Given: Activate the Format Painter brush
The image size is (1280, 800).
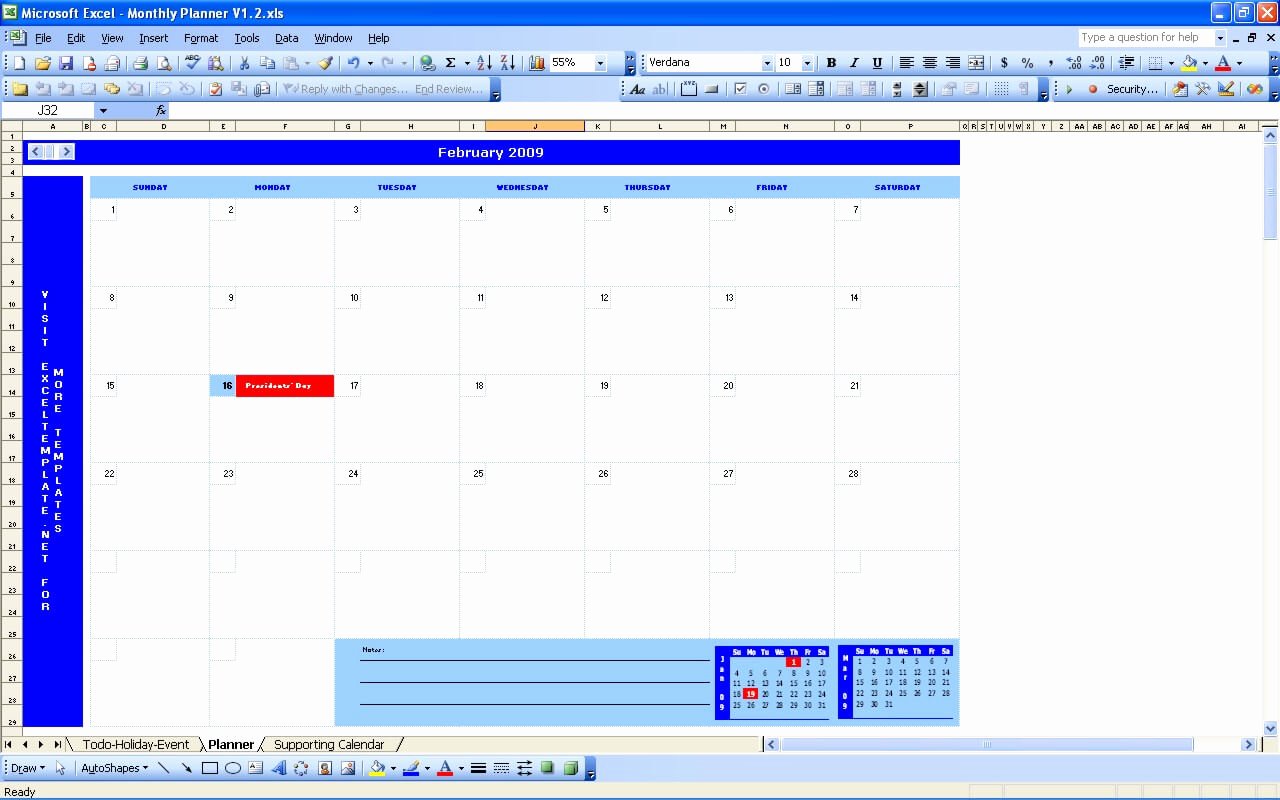Looking at the screenshot, I should 325,63.
